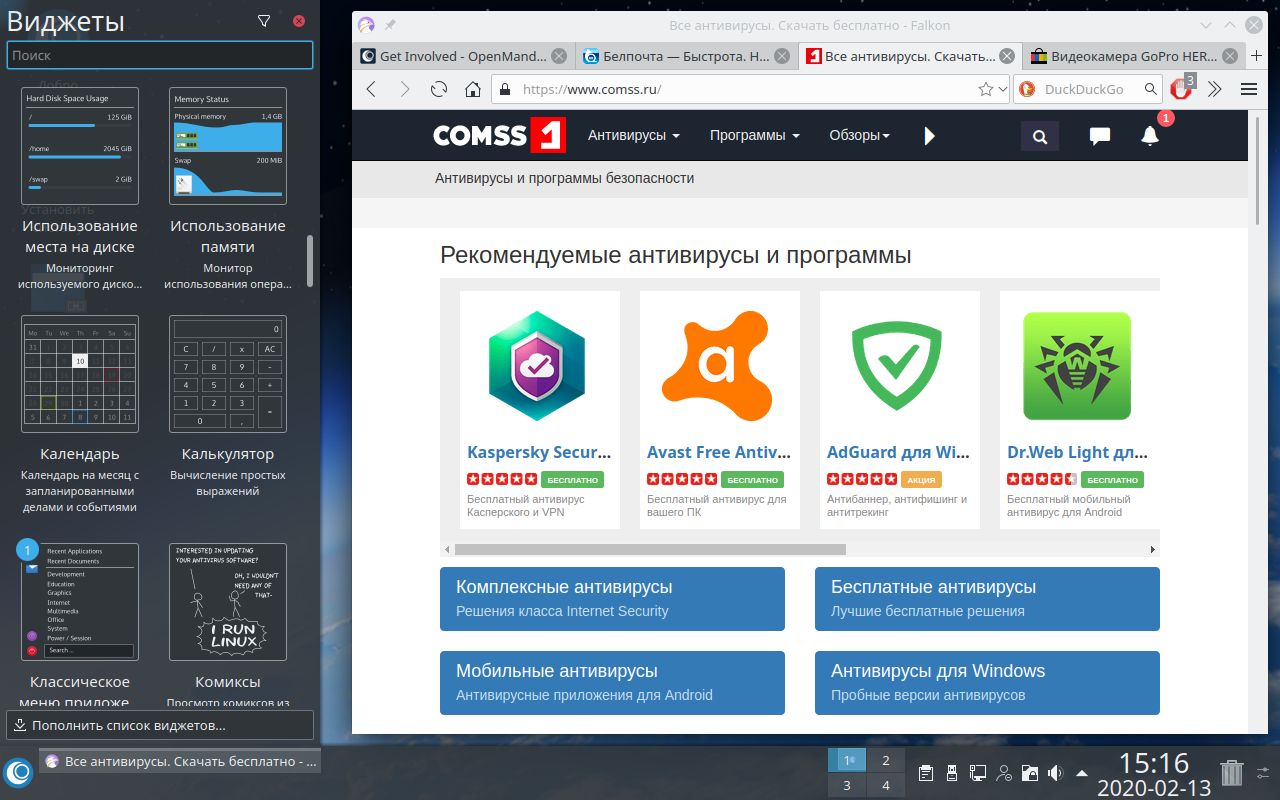Image resolution: width=1280 pixels, height=800 pixels.
Task: Click the web page vertical scrollbar
Action: (1258, 170)
